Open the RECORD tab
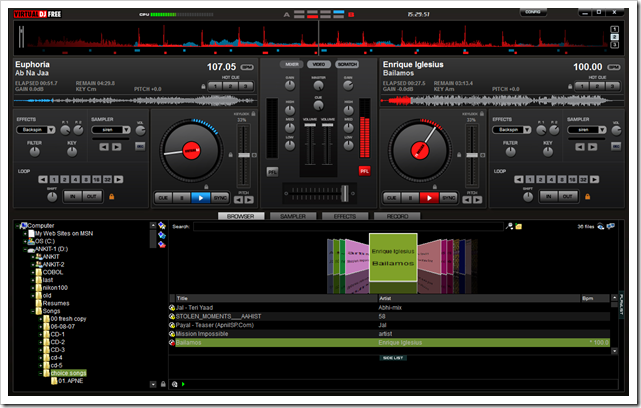Viewport: 641px width, 408px height. point(397,216)
